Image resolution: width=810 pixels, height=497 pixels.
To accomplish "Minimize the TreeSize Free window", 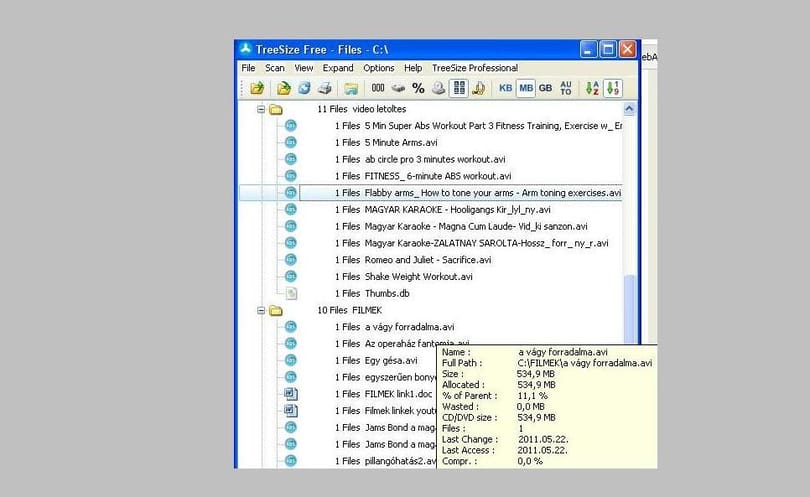I will coord(588,50).
